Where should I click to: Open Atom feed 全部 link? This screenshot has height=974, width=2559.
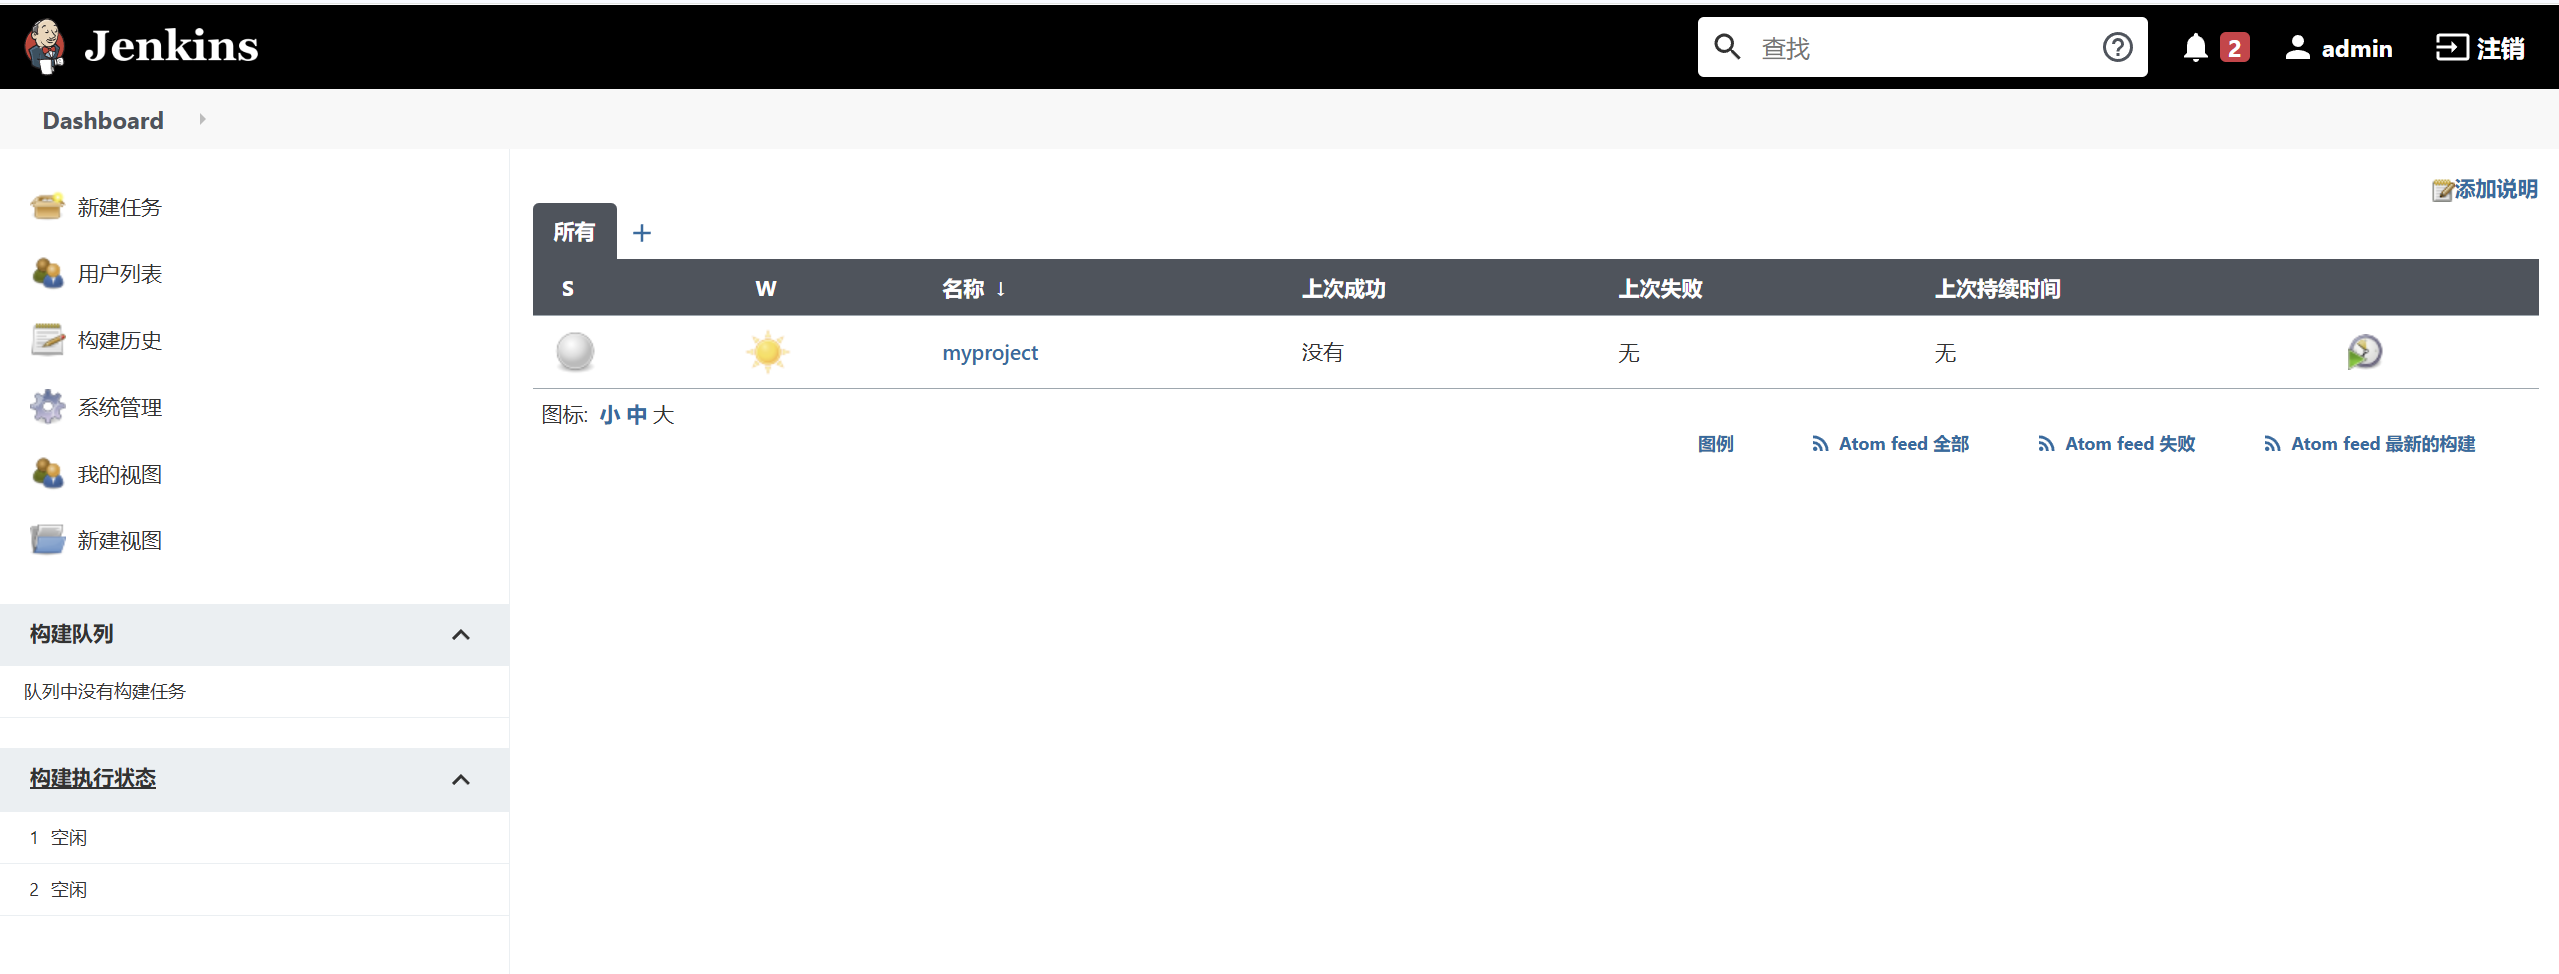1904,444
